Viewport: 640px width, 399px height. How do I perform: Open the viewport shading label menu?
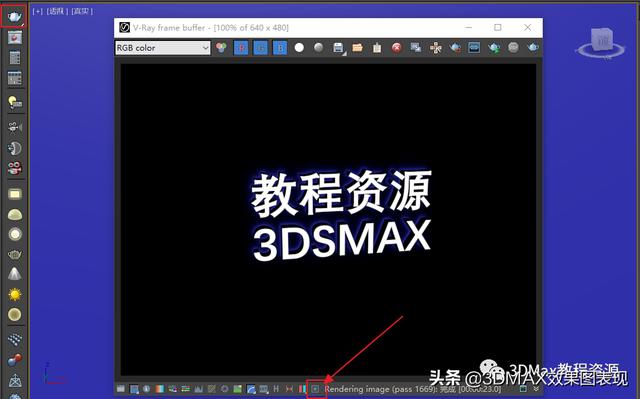click(82, 11)
